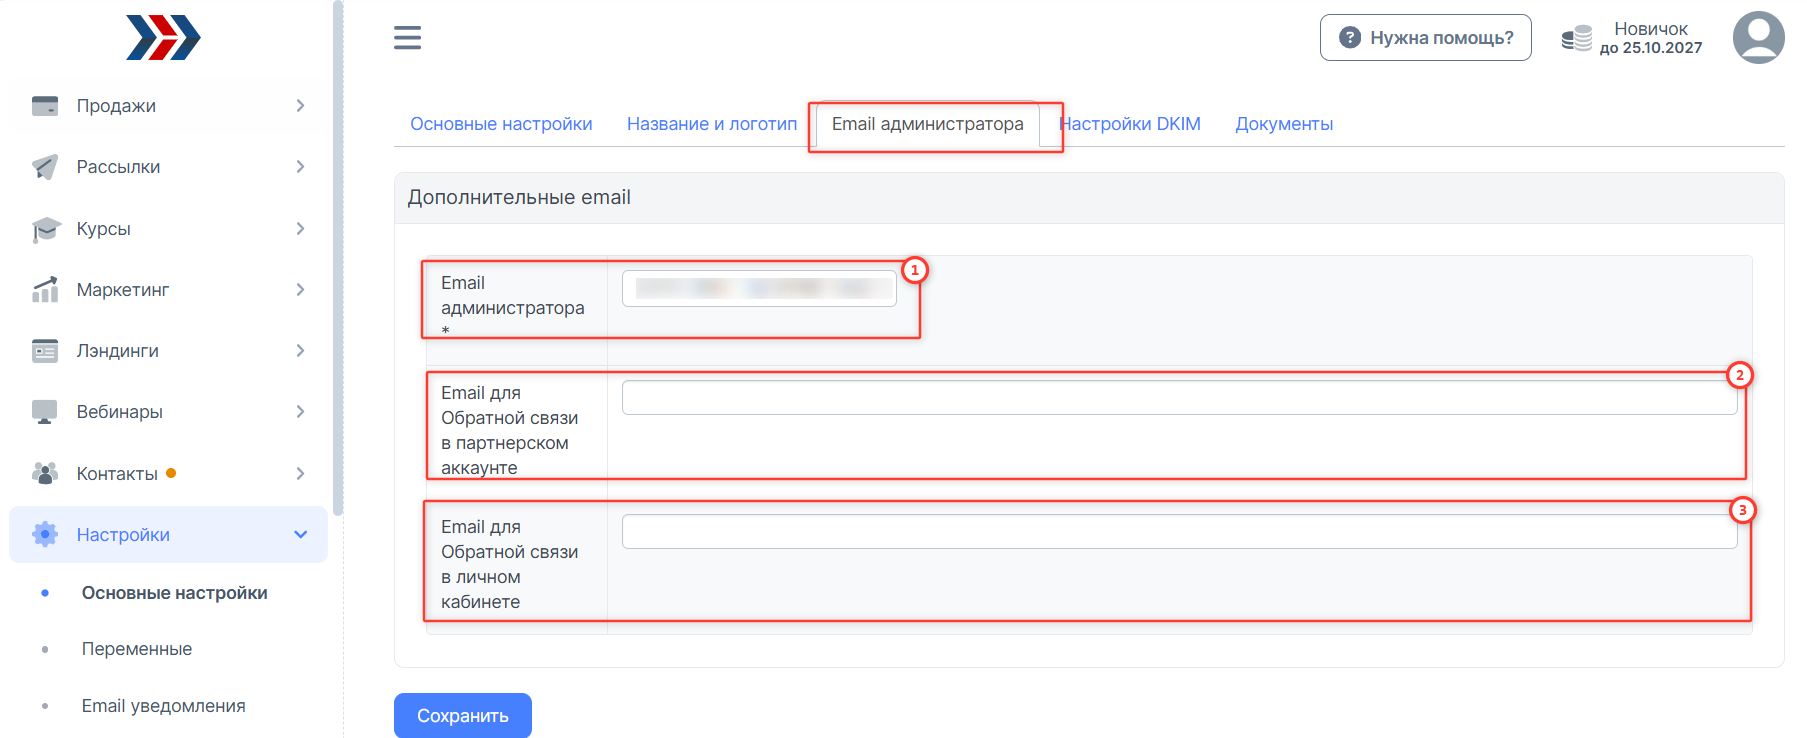Open Email уведомления in sidebar
The image size is (1807, 738).
[x=163, y=706]
